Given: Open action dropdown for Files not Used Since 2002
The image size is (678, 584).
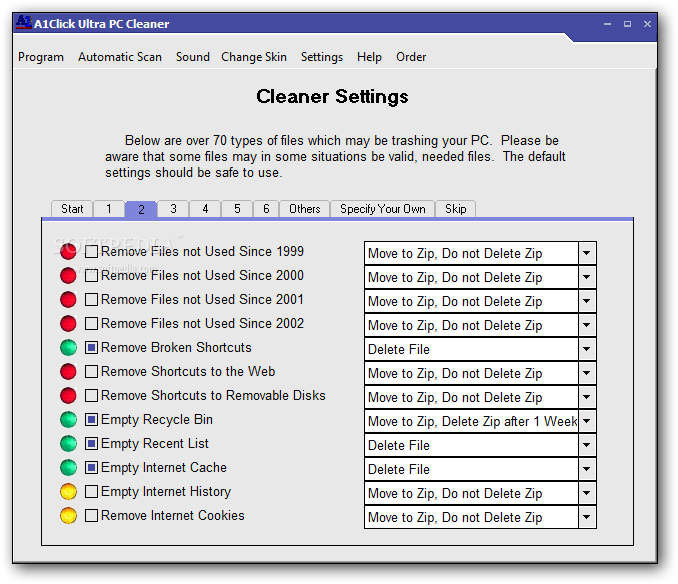Looking at the screenshot, I should (587, 325).
